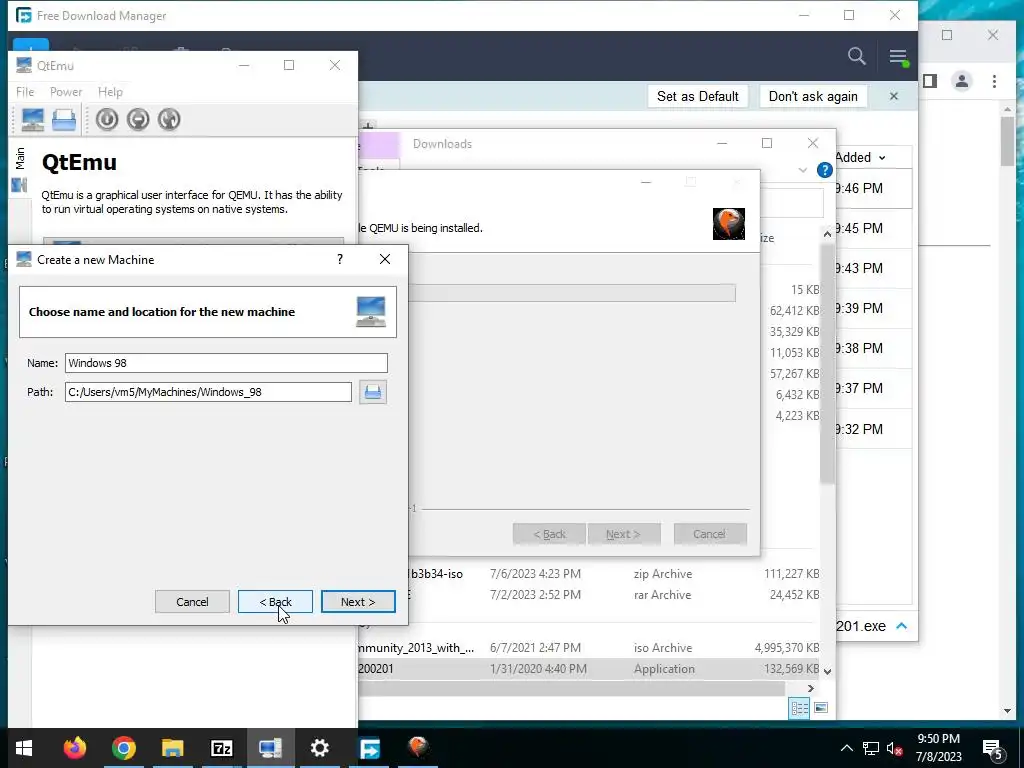Image resolution: width=1024 pixels, height=768 pixels.
Task: Select the zip Archive file row 111,227 KB
Action: pos(589,574)
